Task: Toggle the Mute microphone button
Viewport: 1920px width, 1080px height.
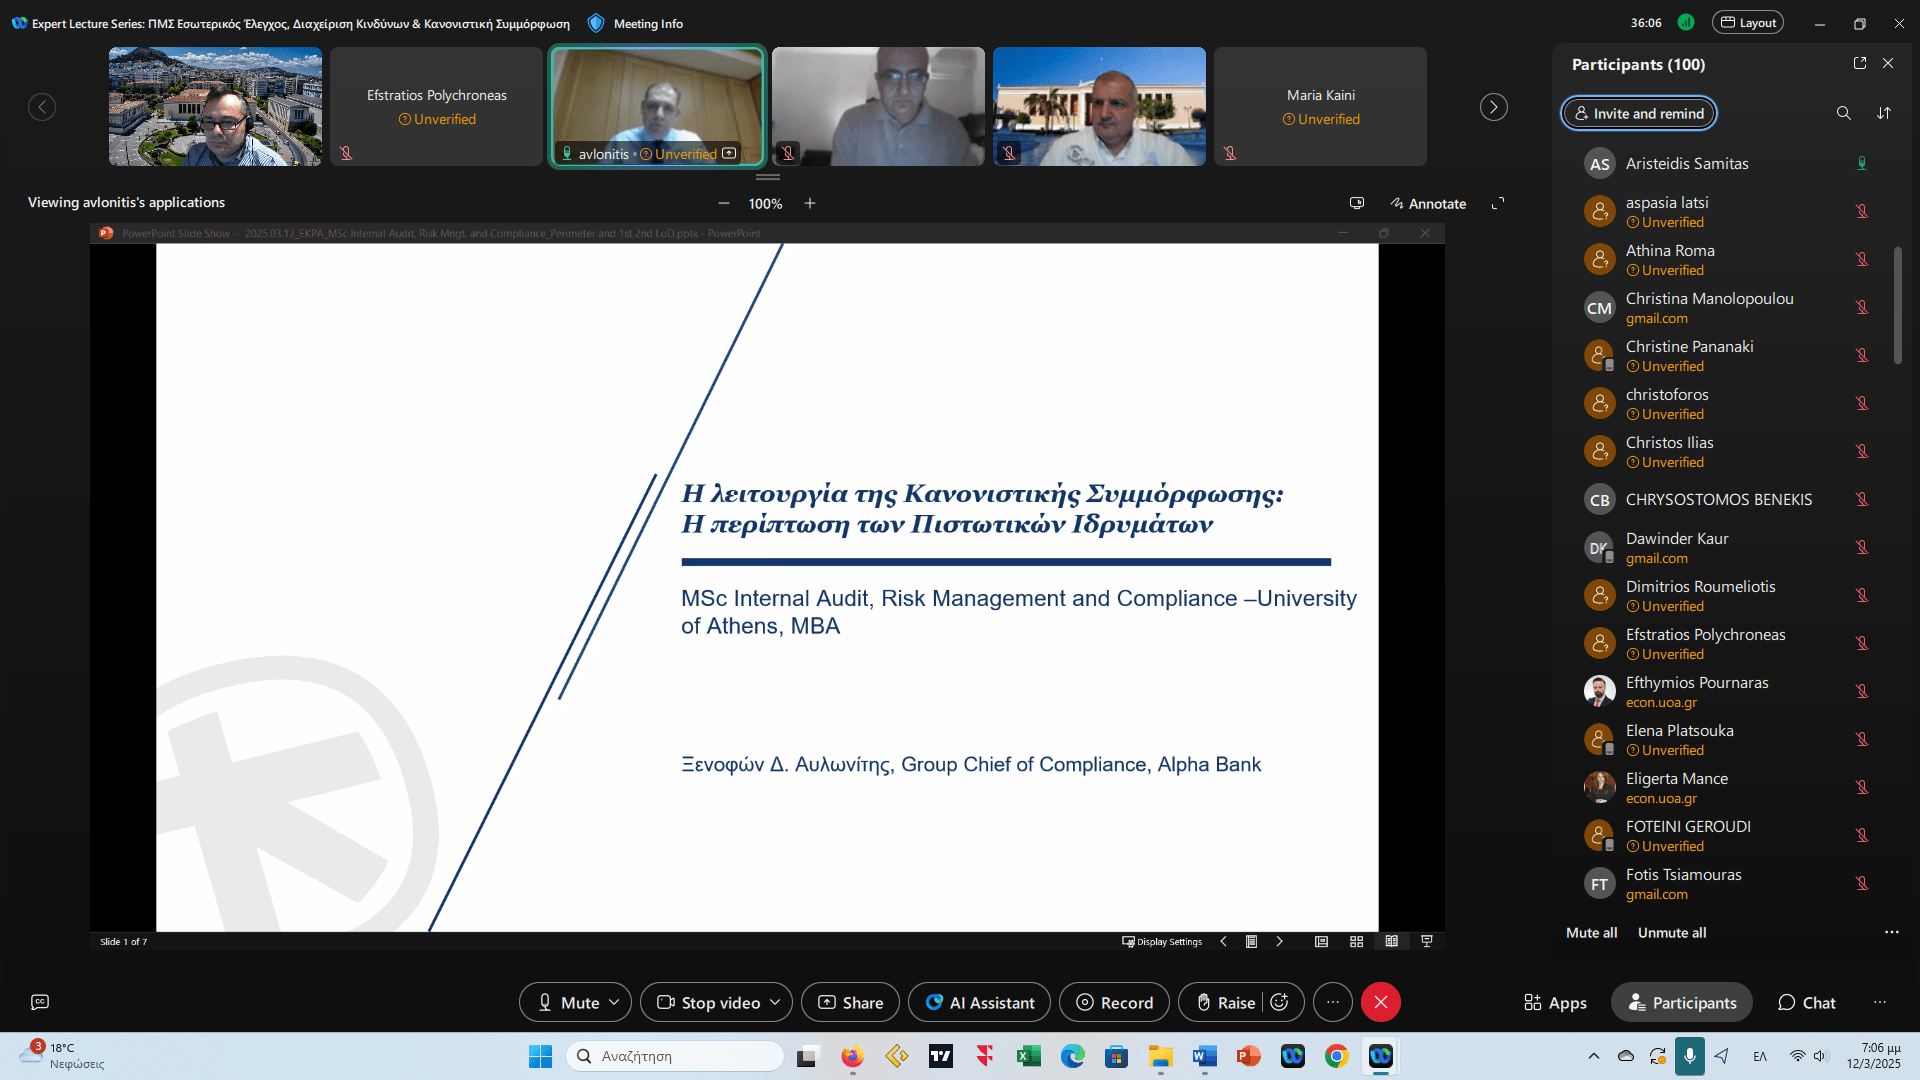Action: (x=568, y=1002)
